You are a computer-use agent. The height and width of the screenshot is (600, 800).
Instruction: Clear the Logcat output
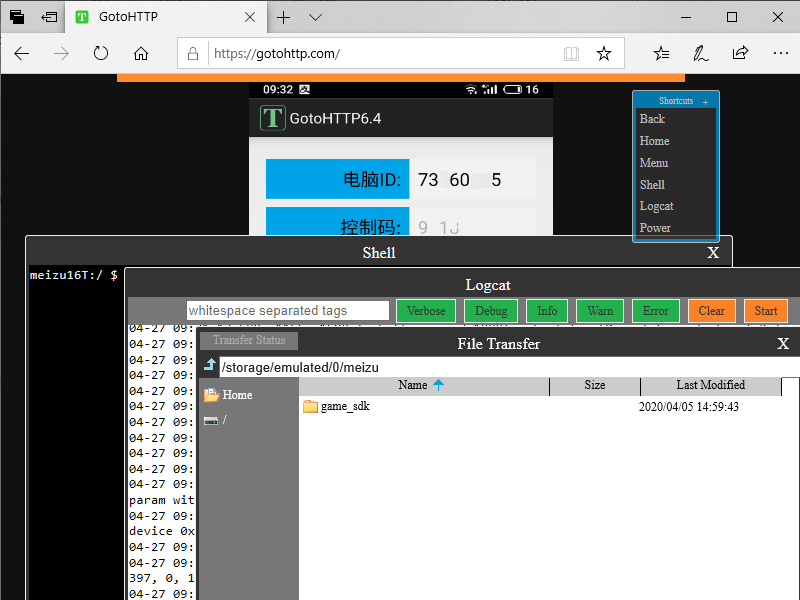click(x=712, y=311)
